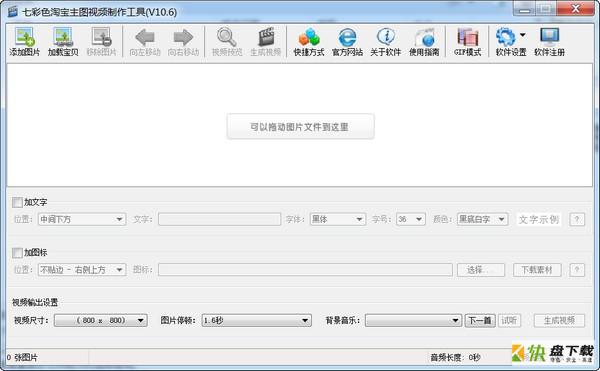This screenshot has width=600, height=371.
Task: Click the 文字示例 text sample button
Action: 539,219
